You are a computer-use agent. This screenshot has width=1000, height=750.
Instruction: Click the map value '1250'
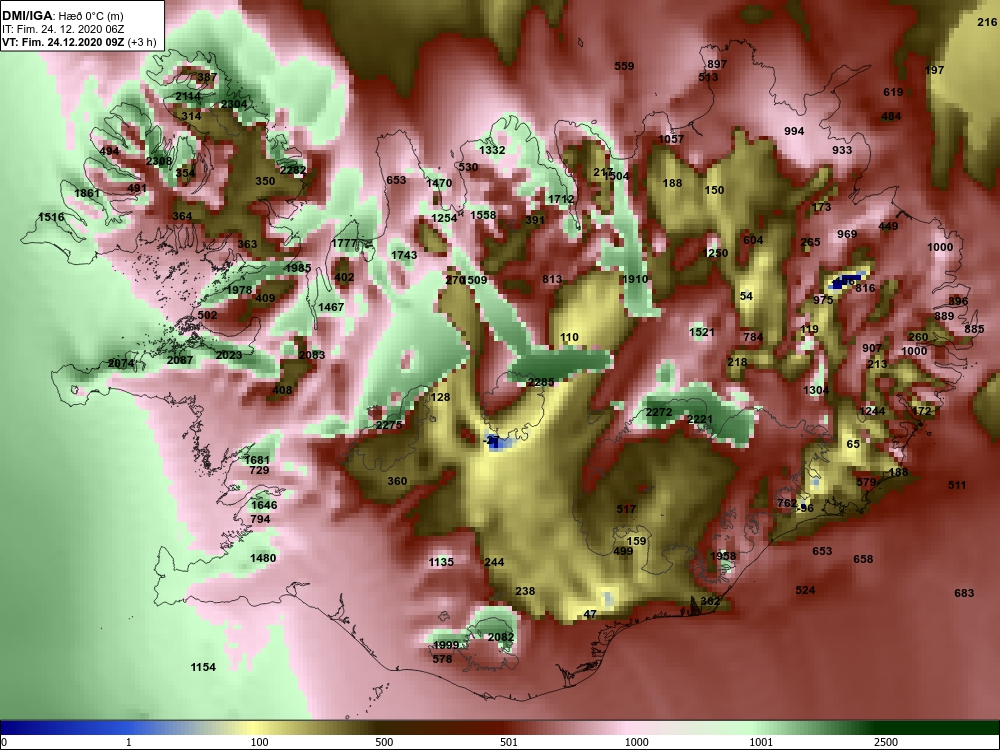tap(715, 253)
